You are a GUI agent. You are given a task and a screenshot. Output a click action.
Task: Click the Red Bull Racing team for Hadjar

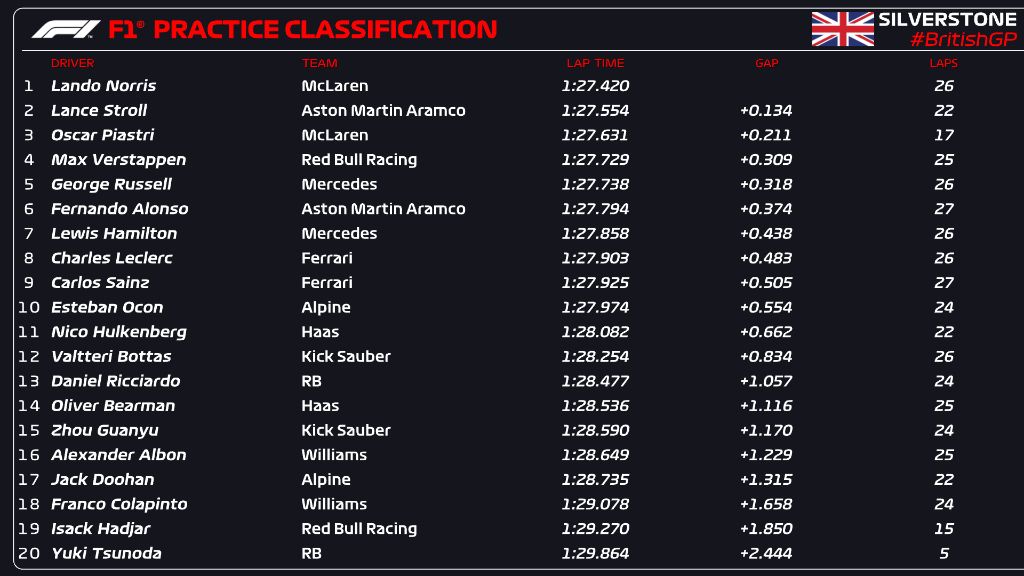coord(359,529)
